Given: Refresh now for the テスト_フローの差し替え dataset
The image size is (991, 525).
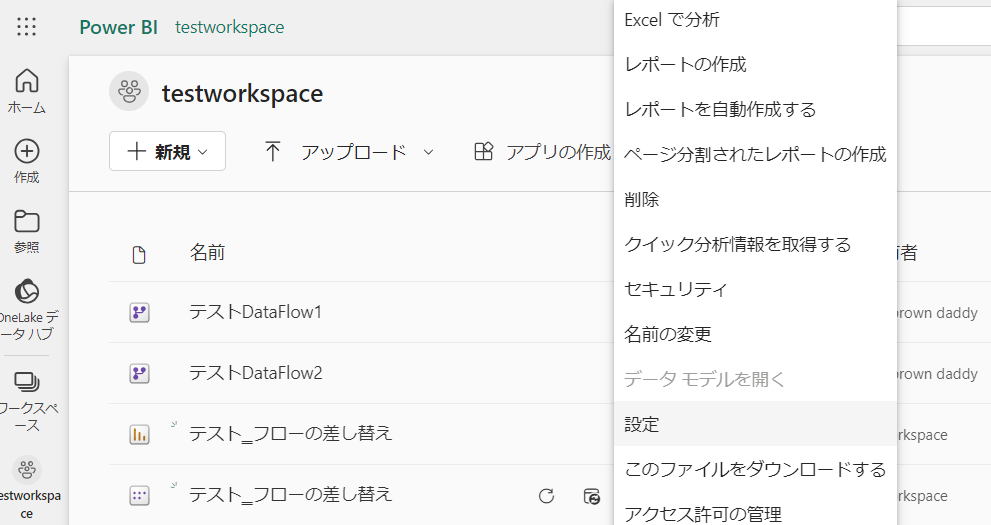Looking at the screenshot, I should [547, 496].
